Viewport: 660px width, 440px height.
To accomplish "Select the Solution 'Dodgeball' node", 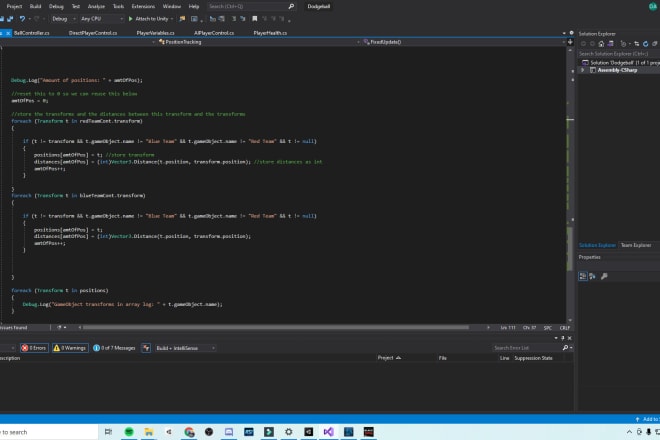I will tap(620, 63).
